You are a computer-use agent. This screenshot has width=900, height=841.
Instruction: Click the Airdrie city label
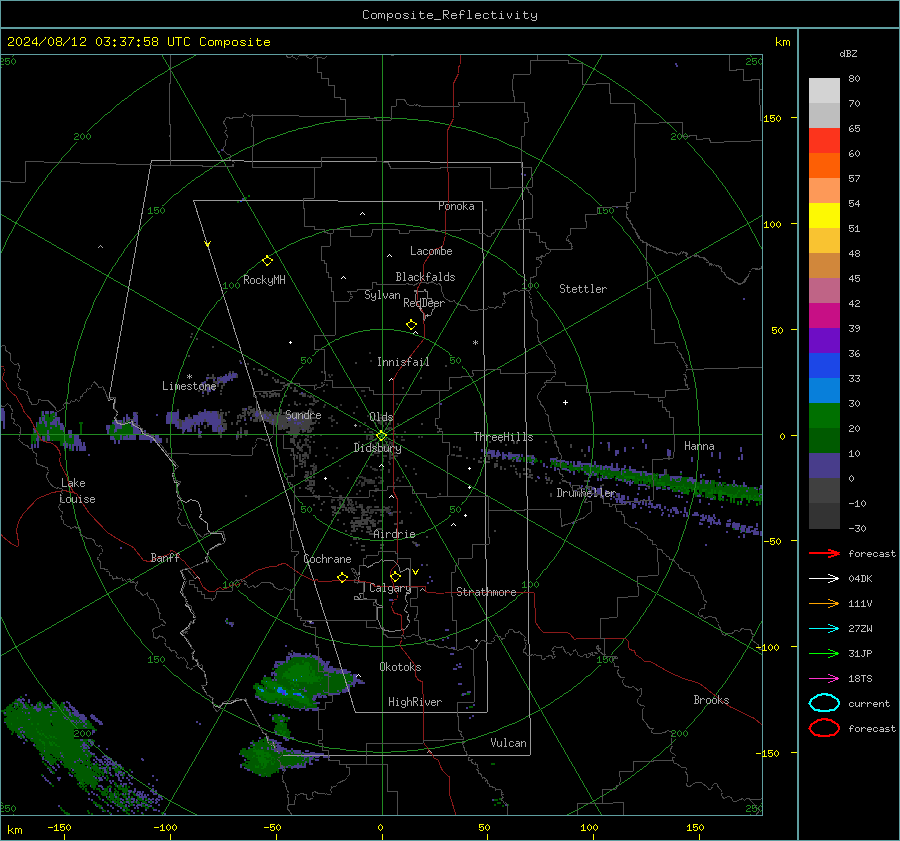[x=394, y=534]
